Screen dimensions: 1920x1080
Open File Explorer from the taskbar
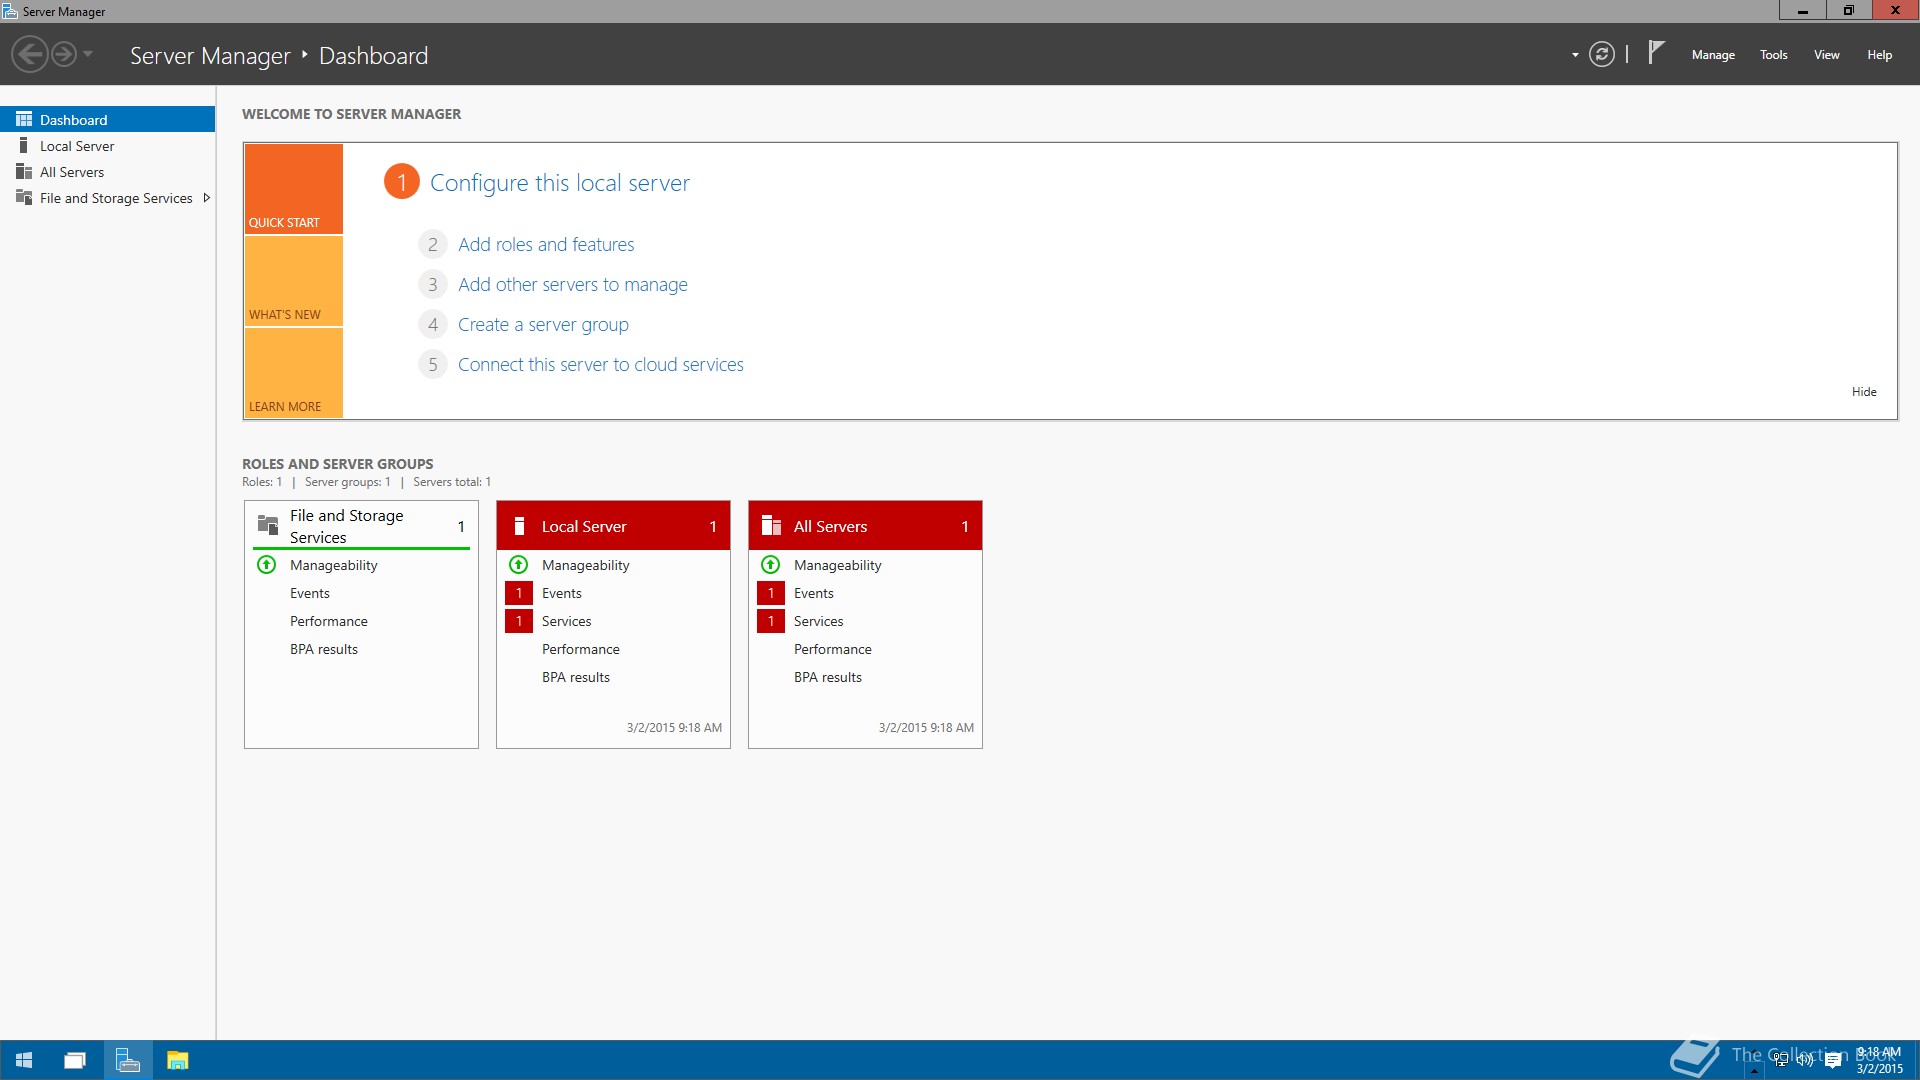(178, 1060)
